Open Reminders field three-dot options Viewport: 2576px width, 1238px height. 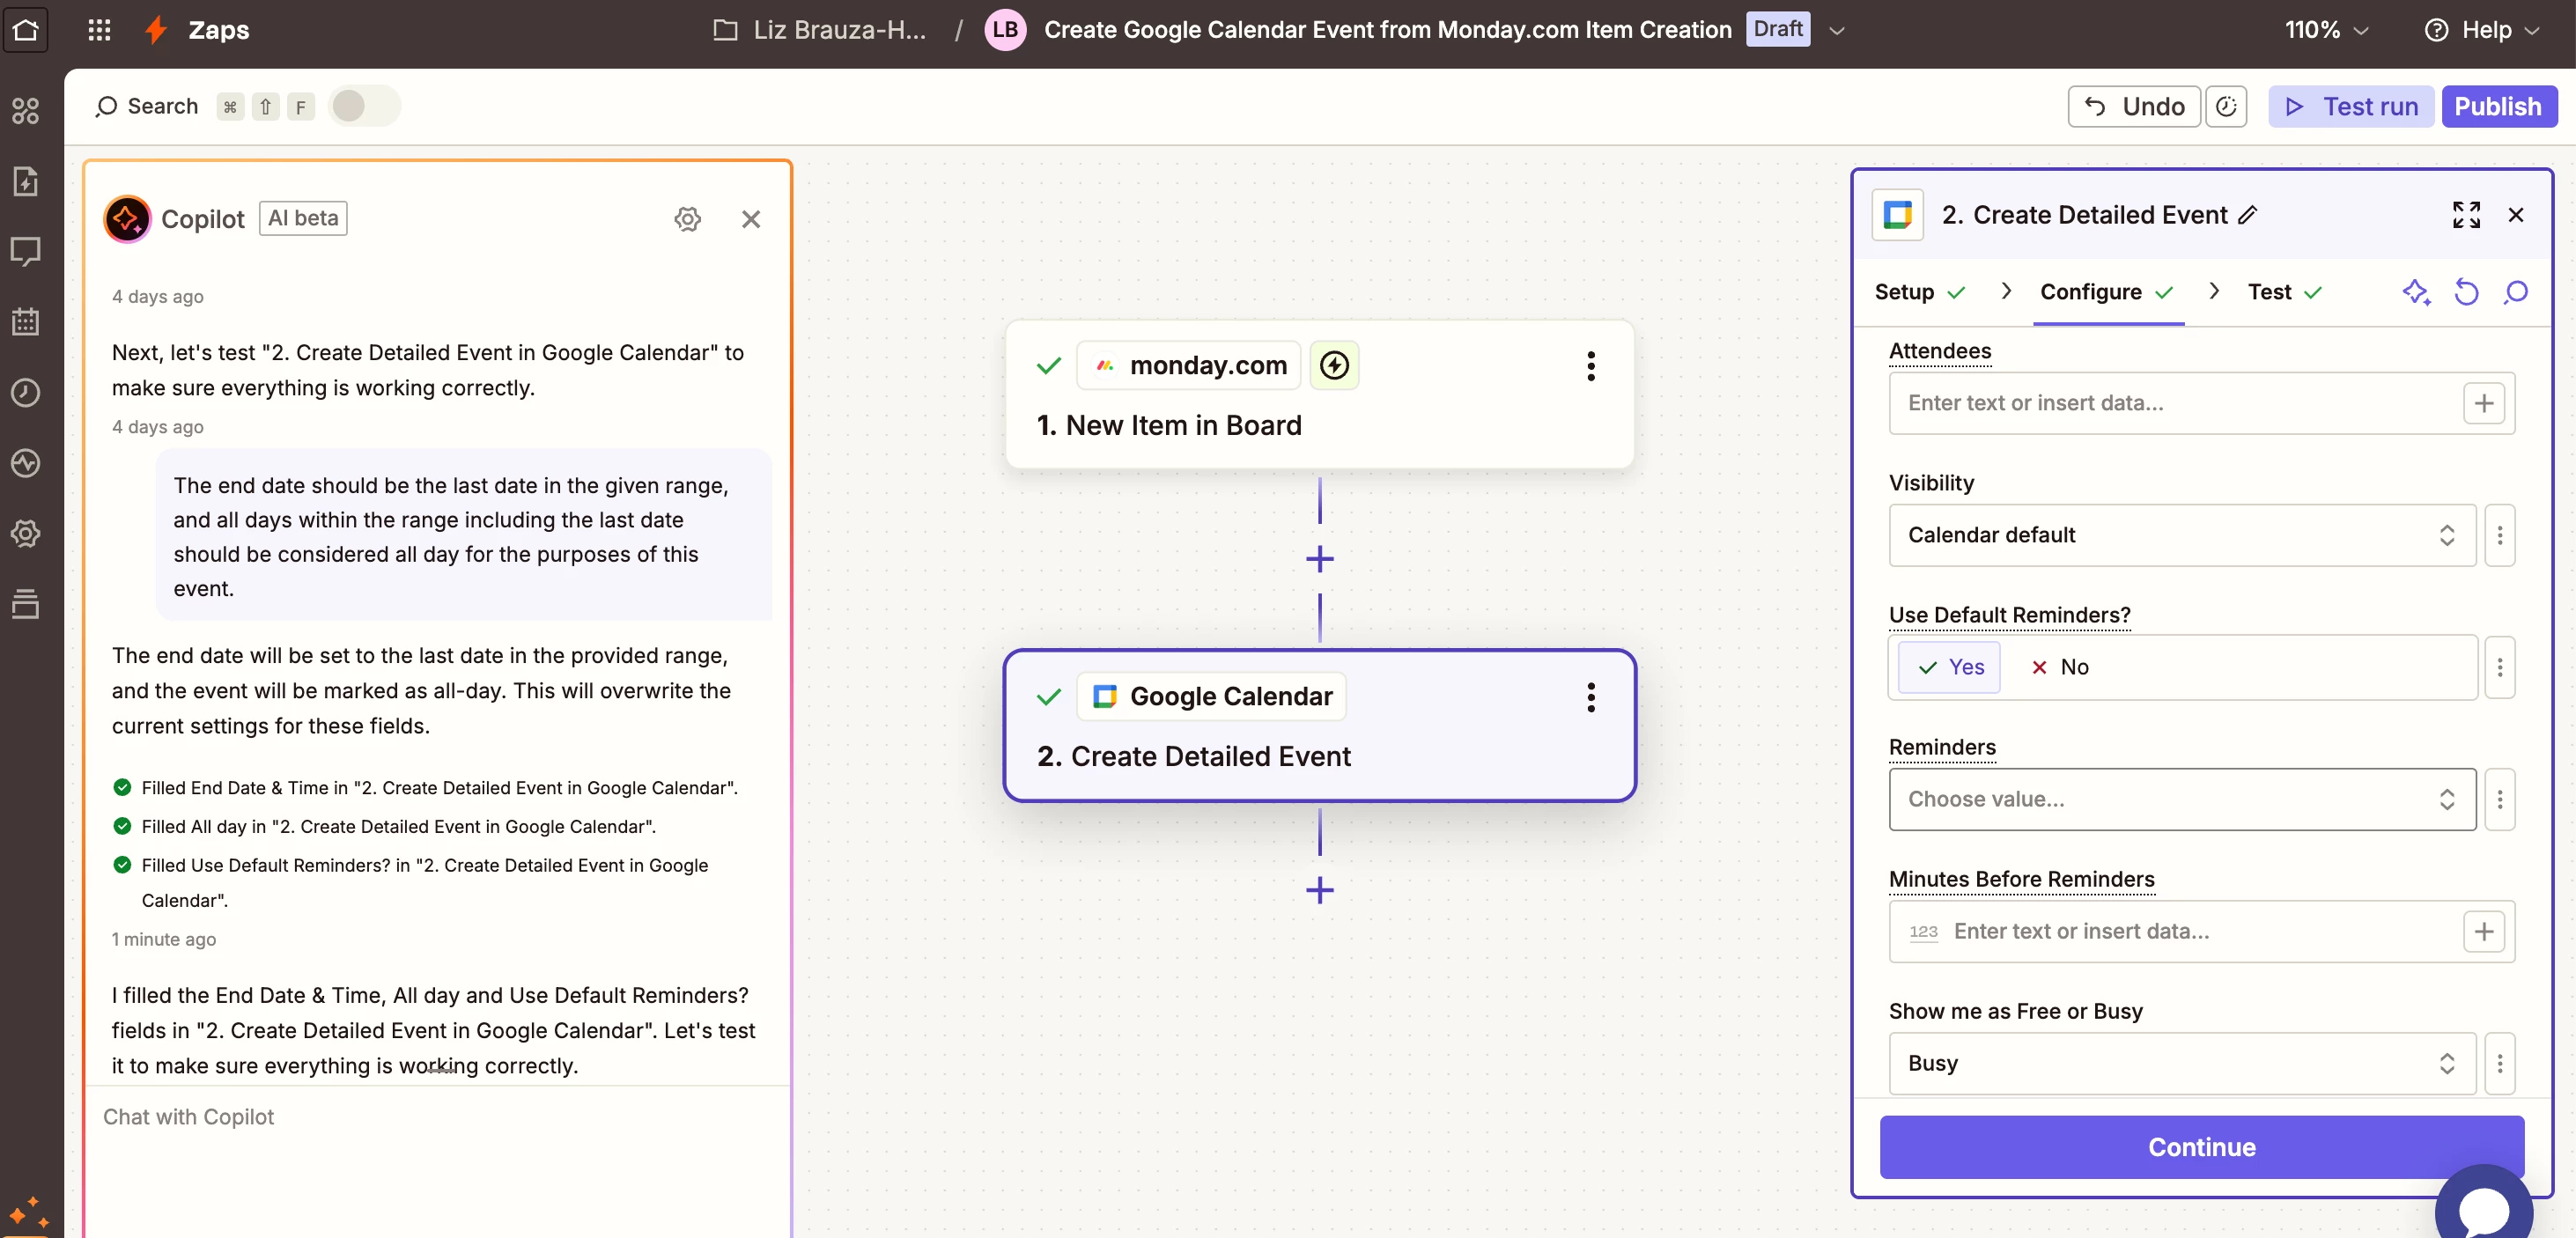click(x=2499, y=799)
